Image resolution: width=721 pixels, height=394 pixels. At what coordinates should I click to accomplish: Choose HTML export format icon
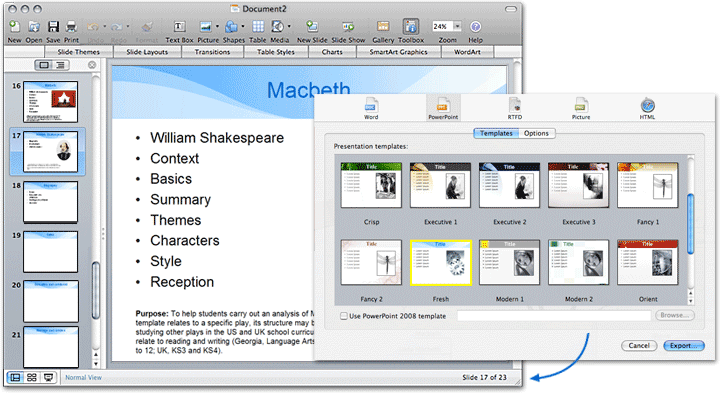(x=647, y=106)
